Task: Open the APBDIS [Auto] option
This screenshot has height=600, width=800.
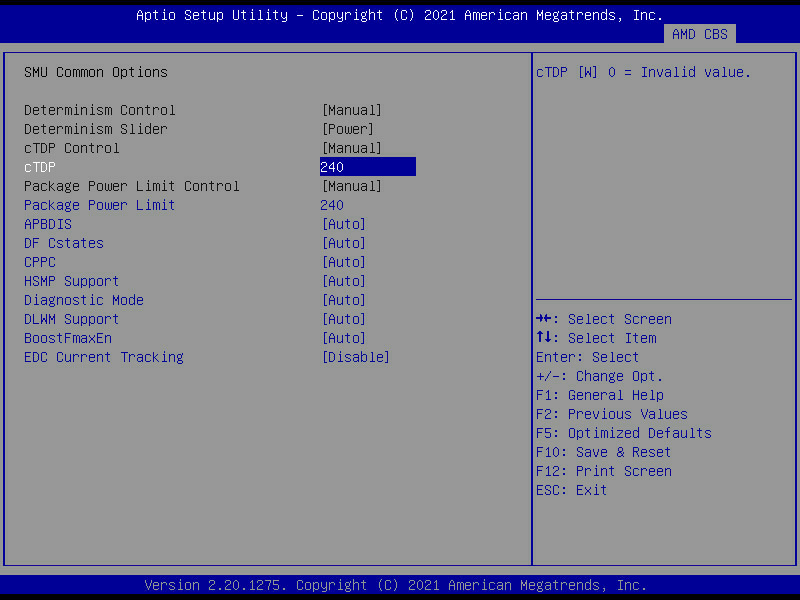Action: pyautogui.click(x=343, y=224)
